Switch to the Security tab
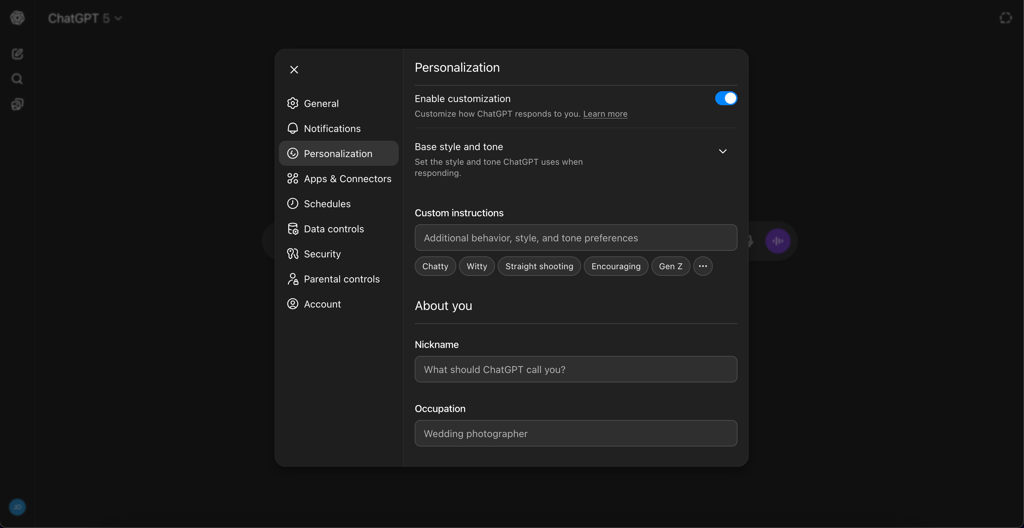 coord(338,254)
